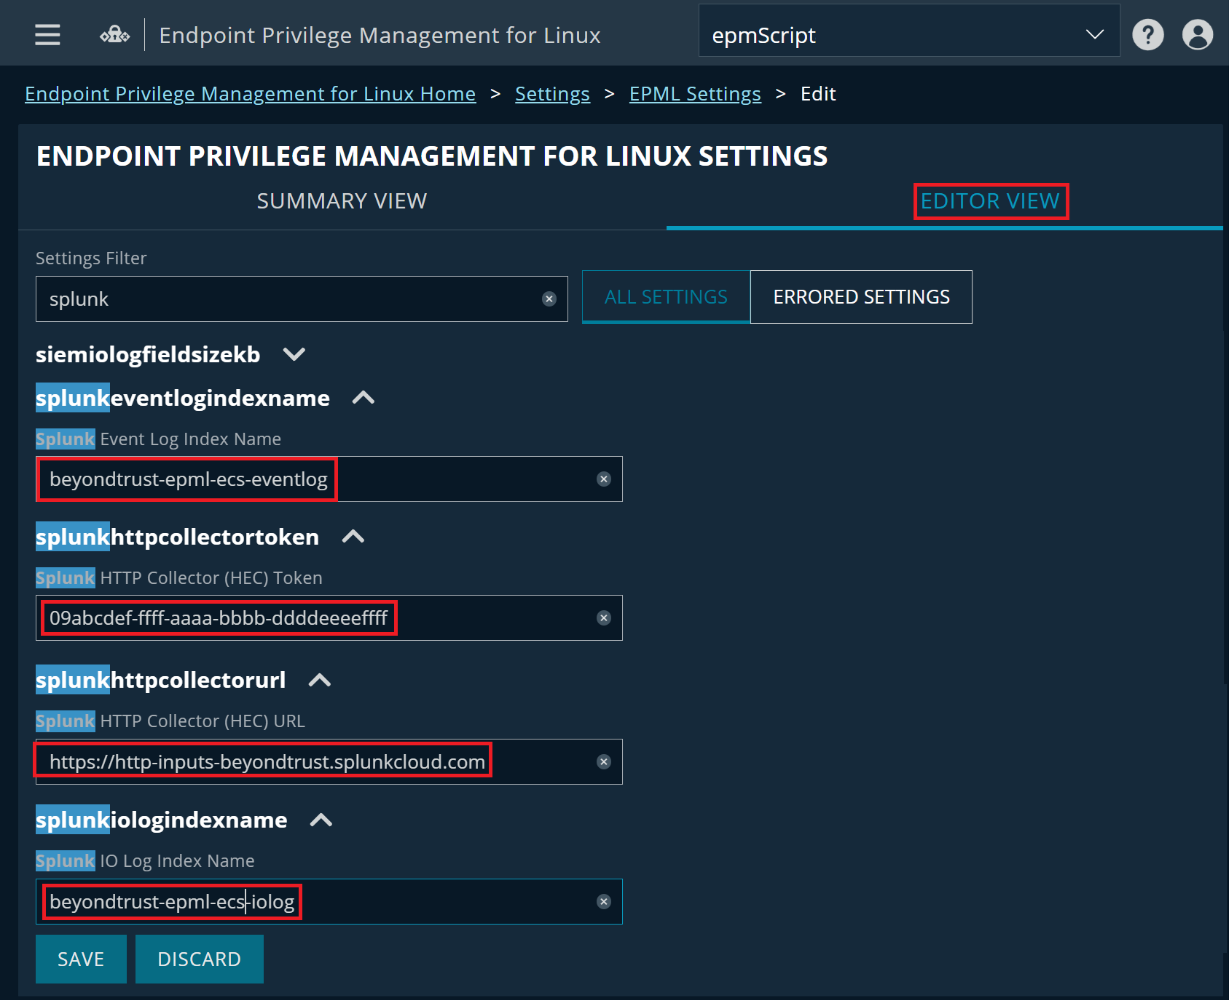This screenshot has height=1000, width=1229.
Task: Click the user profile icon
Action: pyautogui.click(x=1196, y=34)
